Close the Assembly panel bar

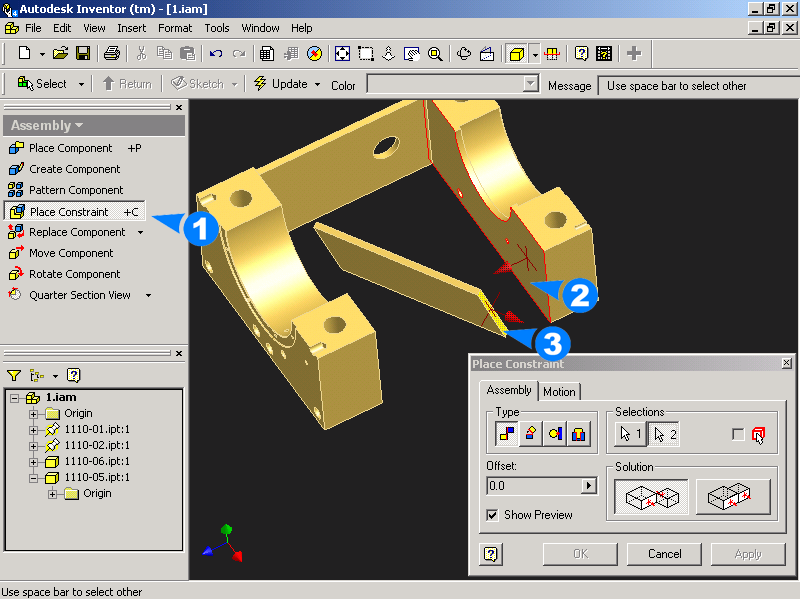179,107
